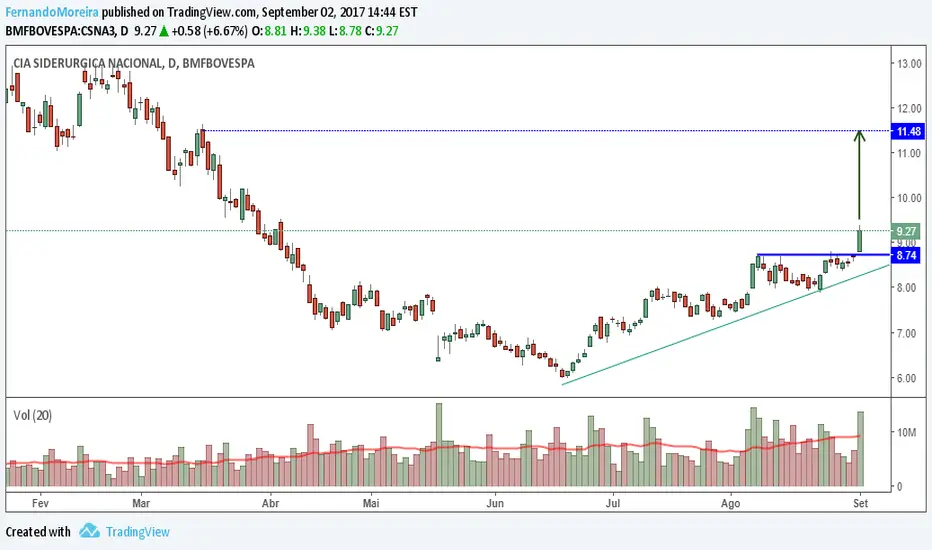Click the Set month label on time axis
The image size is (932, 550).
[x=860, y=503]
